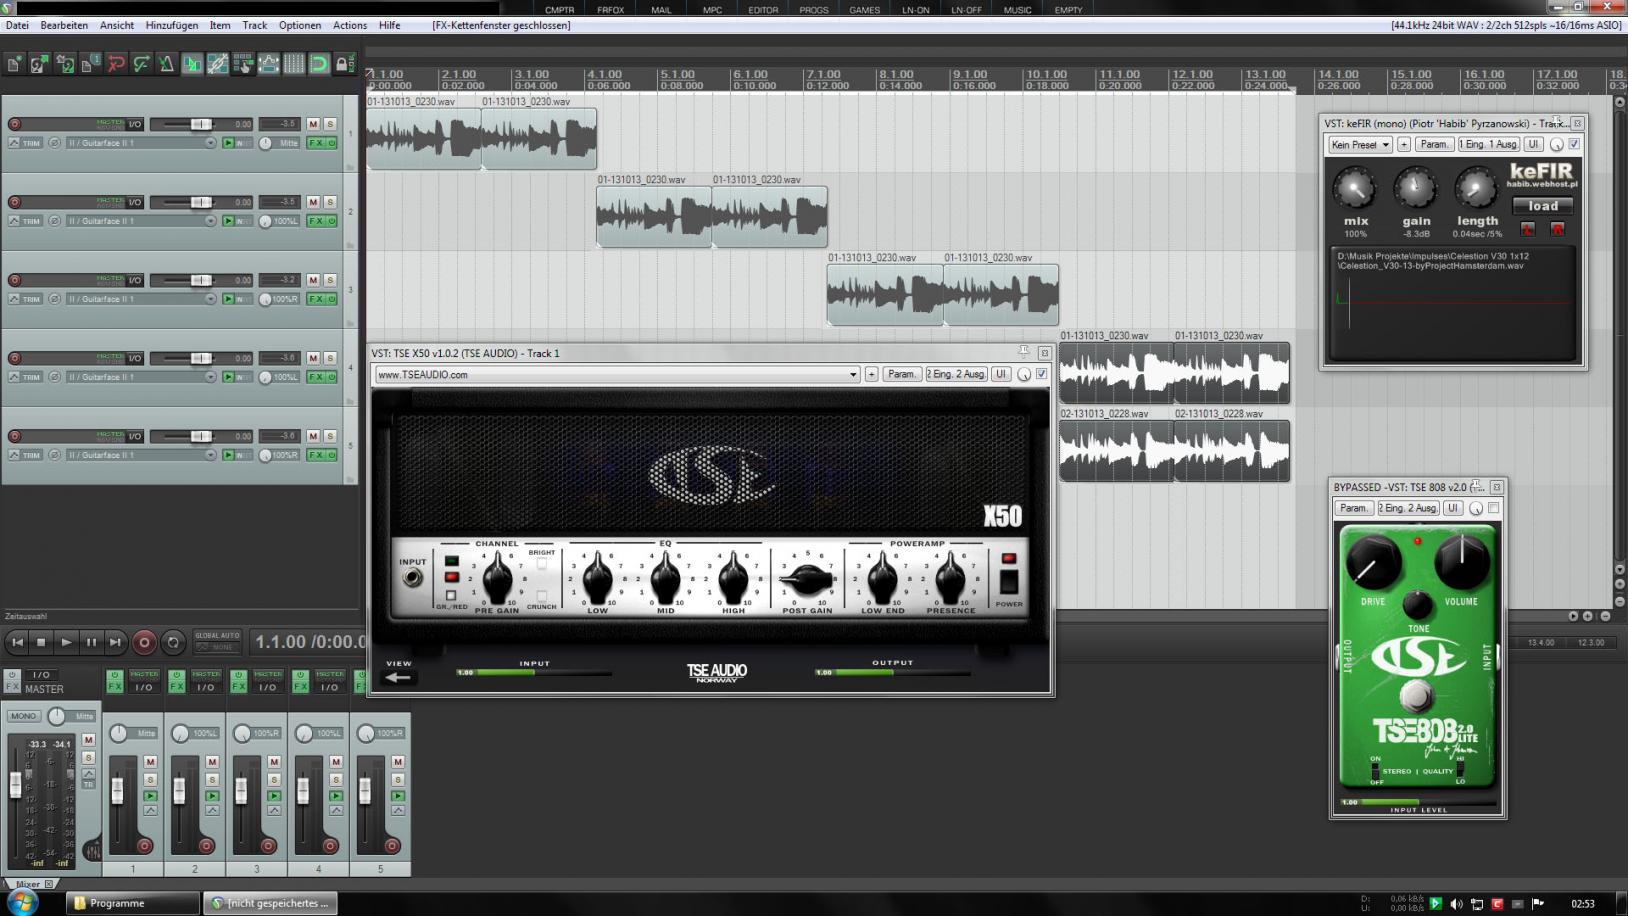Open the Bearbeiten menu
The width and height of the screenshot is (1628, 916).
[64, 25]
